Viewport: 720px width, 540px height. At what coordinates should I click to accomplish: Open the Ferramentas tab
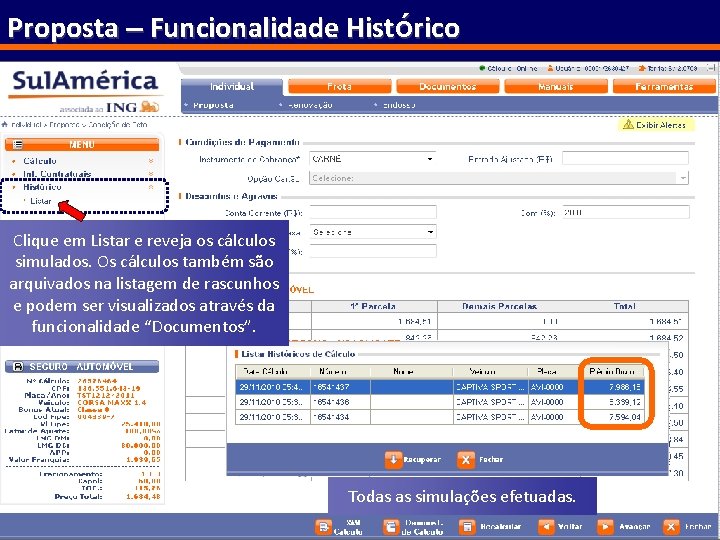(x=664, y=86)
